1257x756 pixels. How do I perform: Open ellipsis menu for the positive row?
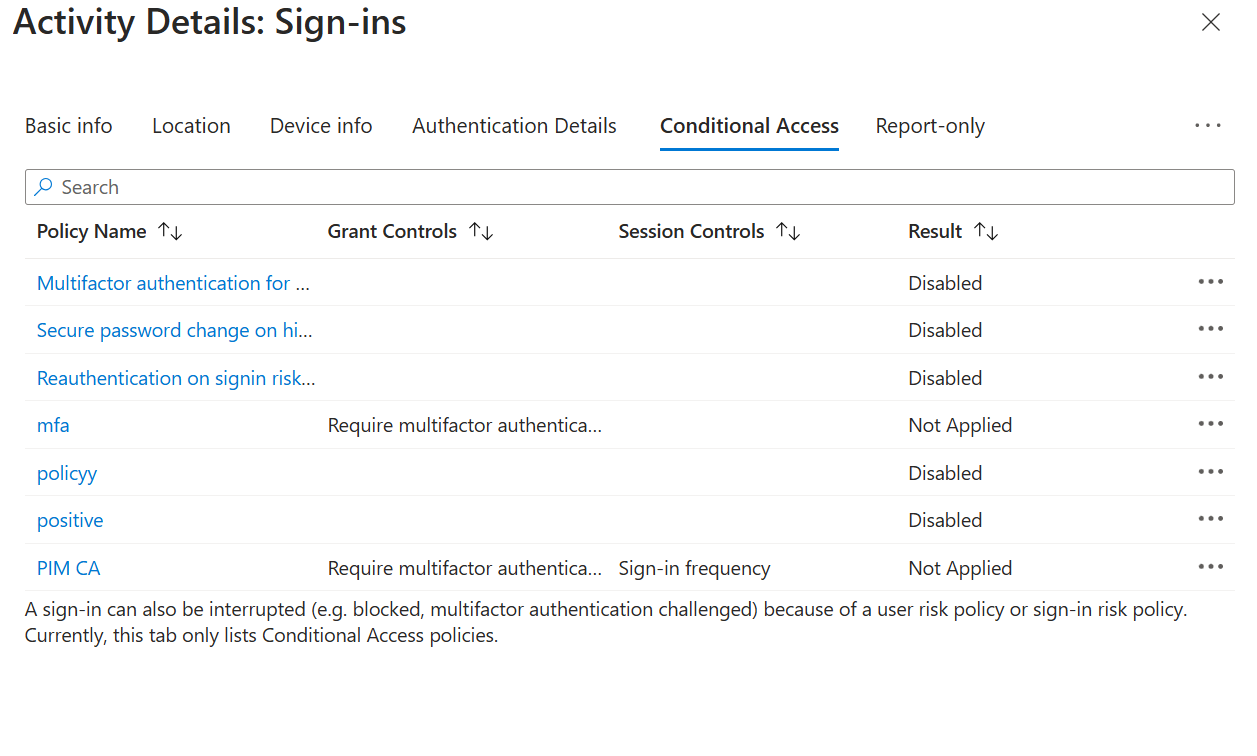tap(1210, 519)
